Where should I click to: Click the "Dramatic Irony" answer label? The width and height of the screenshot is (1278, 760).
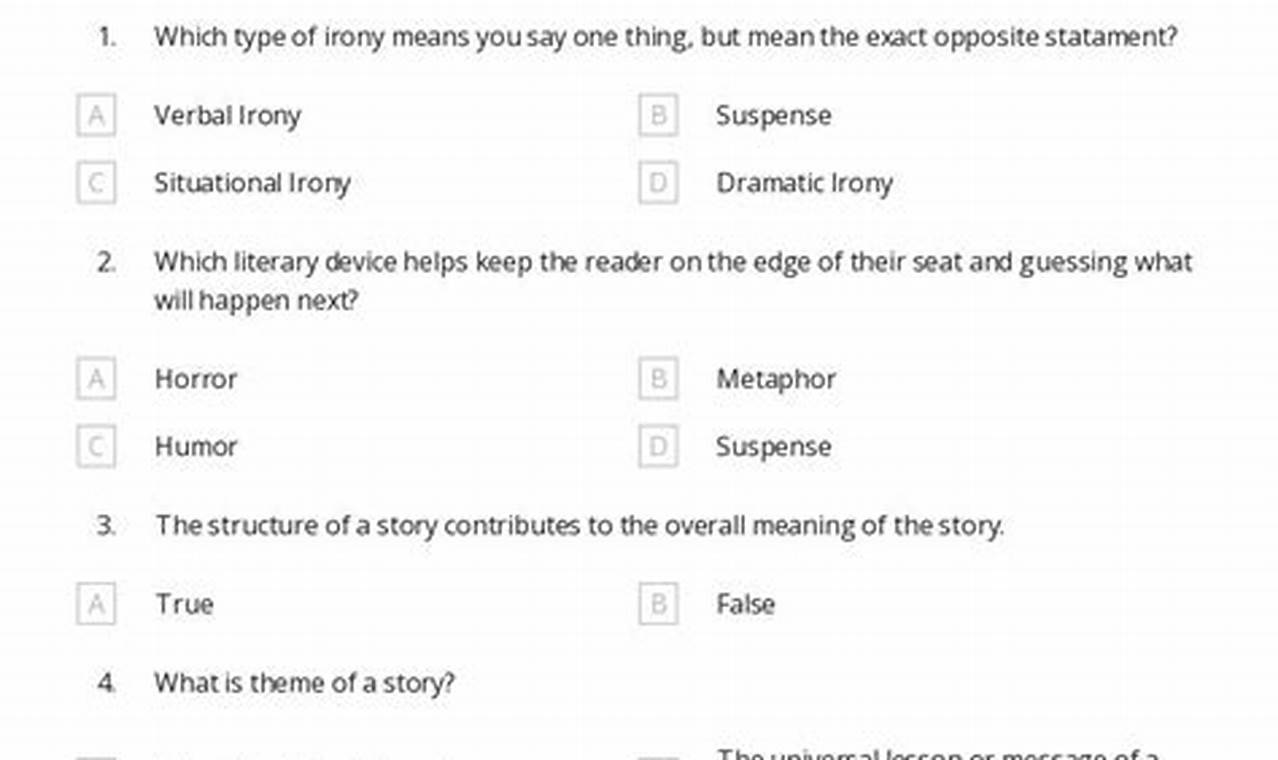(x=804, y=183)
